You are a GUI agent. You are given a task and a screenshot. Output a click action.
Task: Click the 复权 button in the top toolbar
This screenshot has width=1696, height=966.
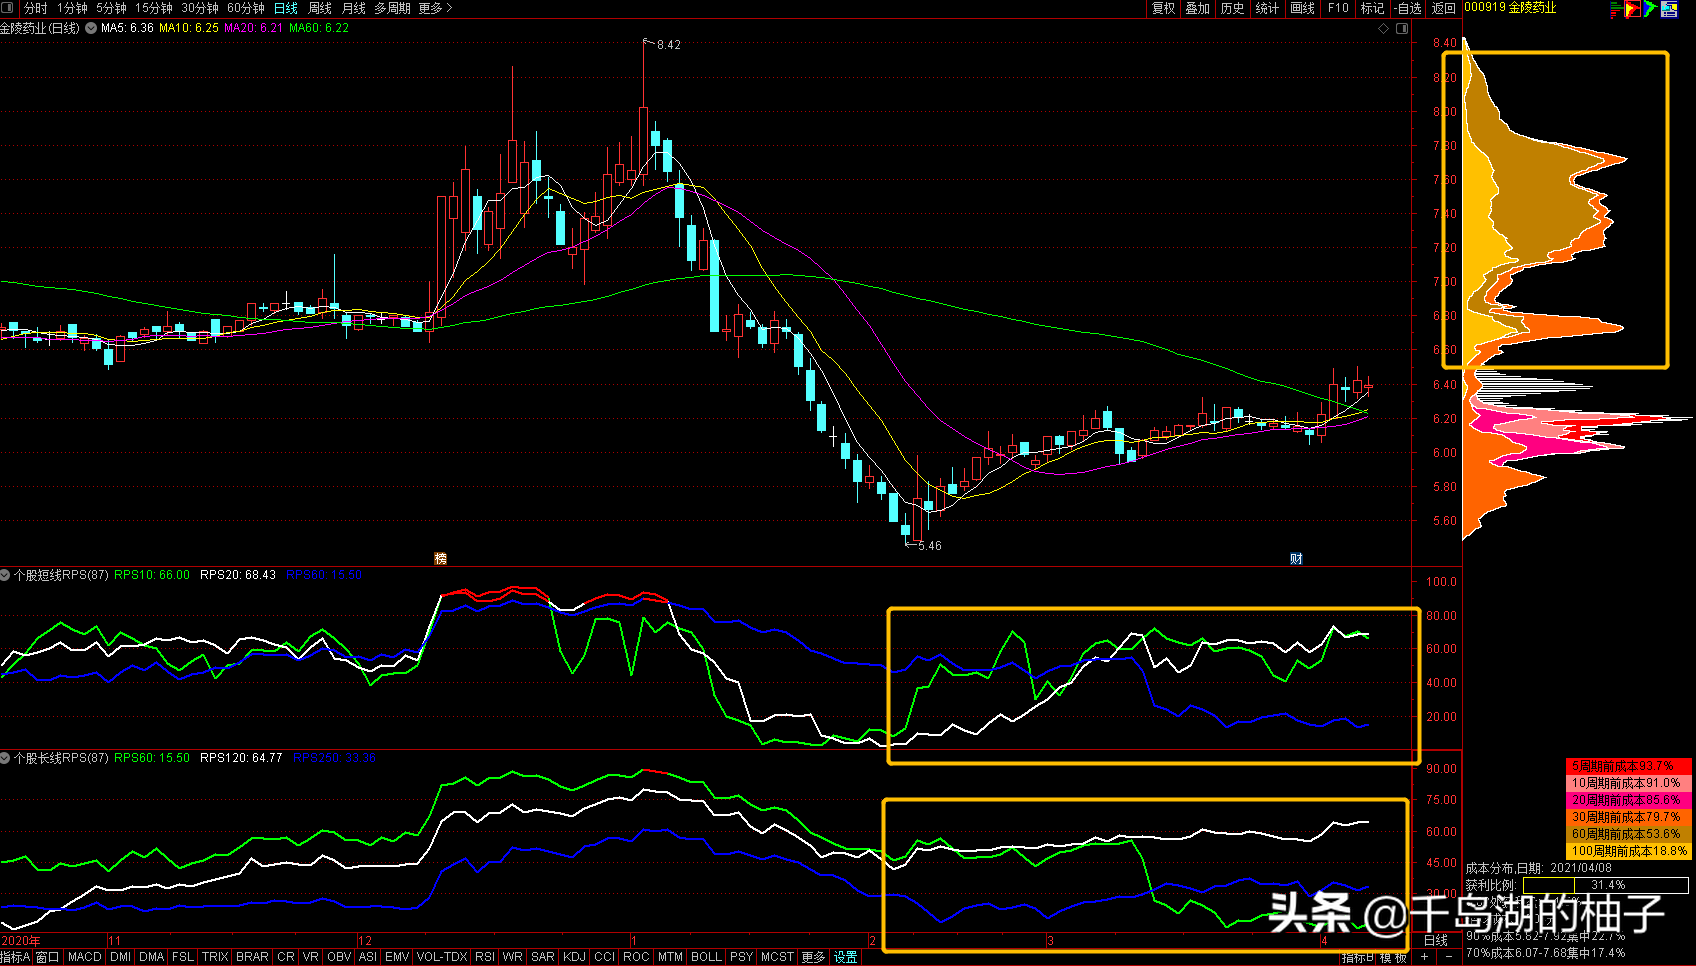click(x=1163, y=8)
